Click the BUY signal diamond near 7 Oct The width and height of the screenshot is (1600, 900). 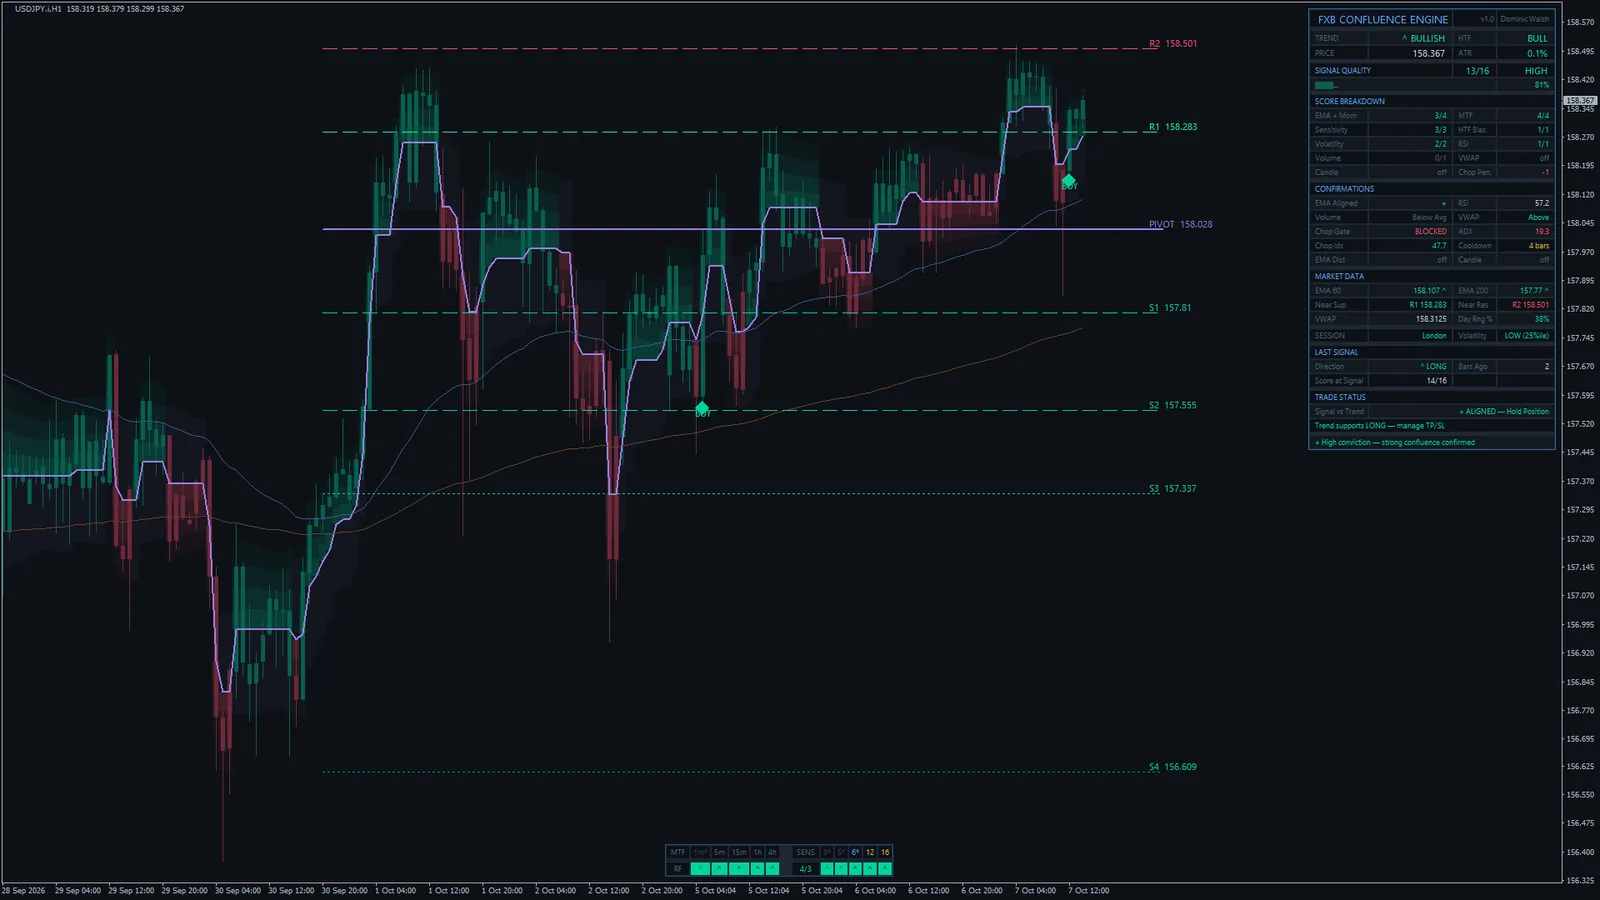click(1068, 181)
